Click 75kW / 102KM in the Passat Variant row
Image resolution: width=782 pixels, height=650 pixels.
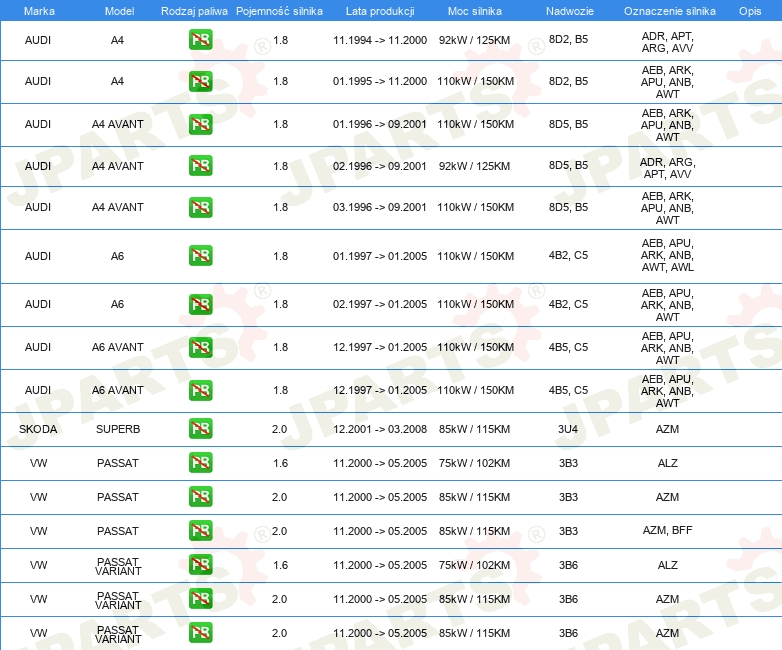[x=474, y=565]
